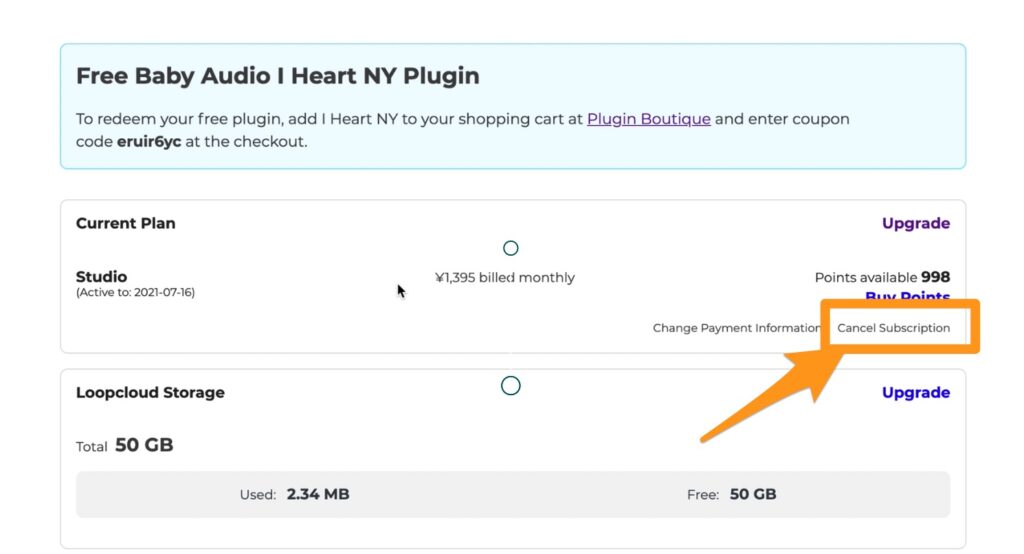Click Upgrade in the Current Plan section

[x=915, y=223]
